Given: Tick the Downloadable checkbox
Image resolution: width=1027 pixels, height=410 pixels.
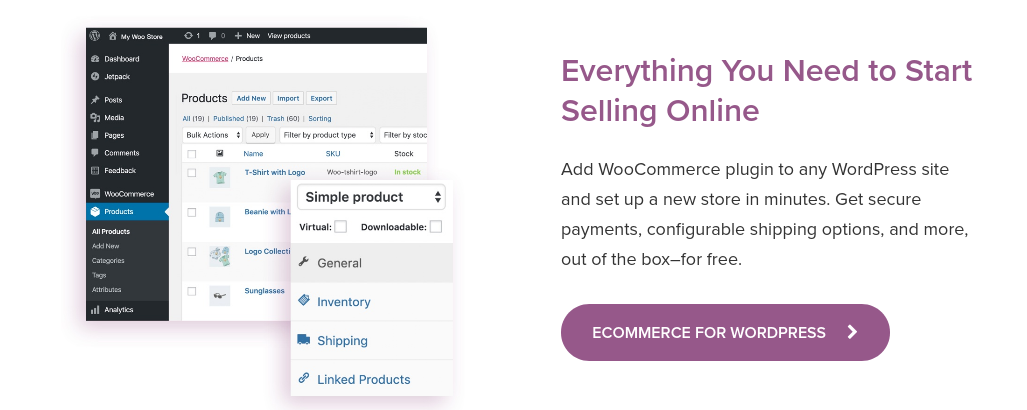Looking at the screenshot, I should coord(436,227).
